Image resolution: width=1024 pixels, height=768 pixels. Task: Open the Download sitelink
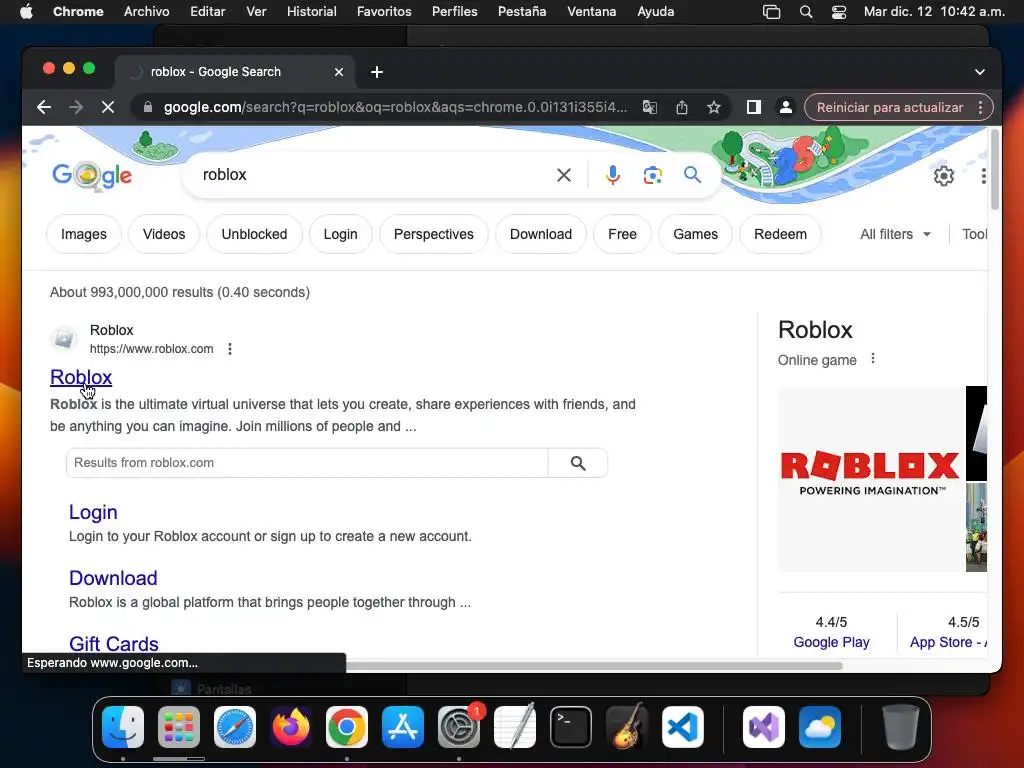tap(113, 578)
